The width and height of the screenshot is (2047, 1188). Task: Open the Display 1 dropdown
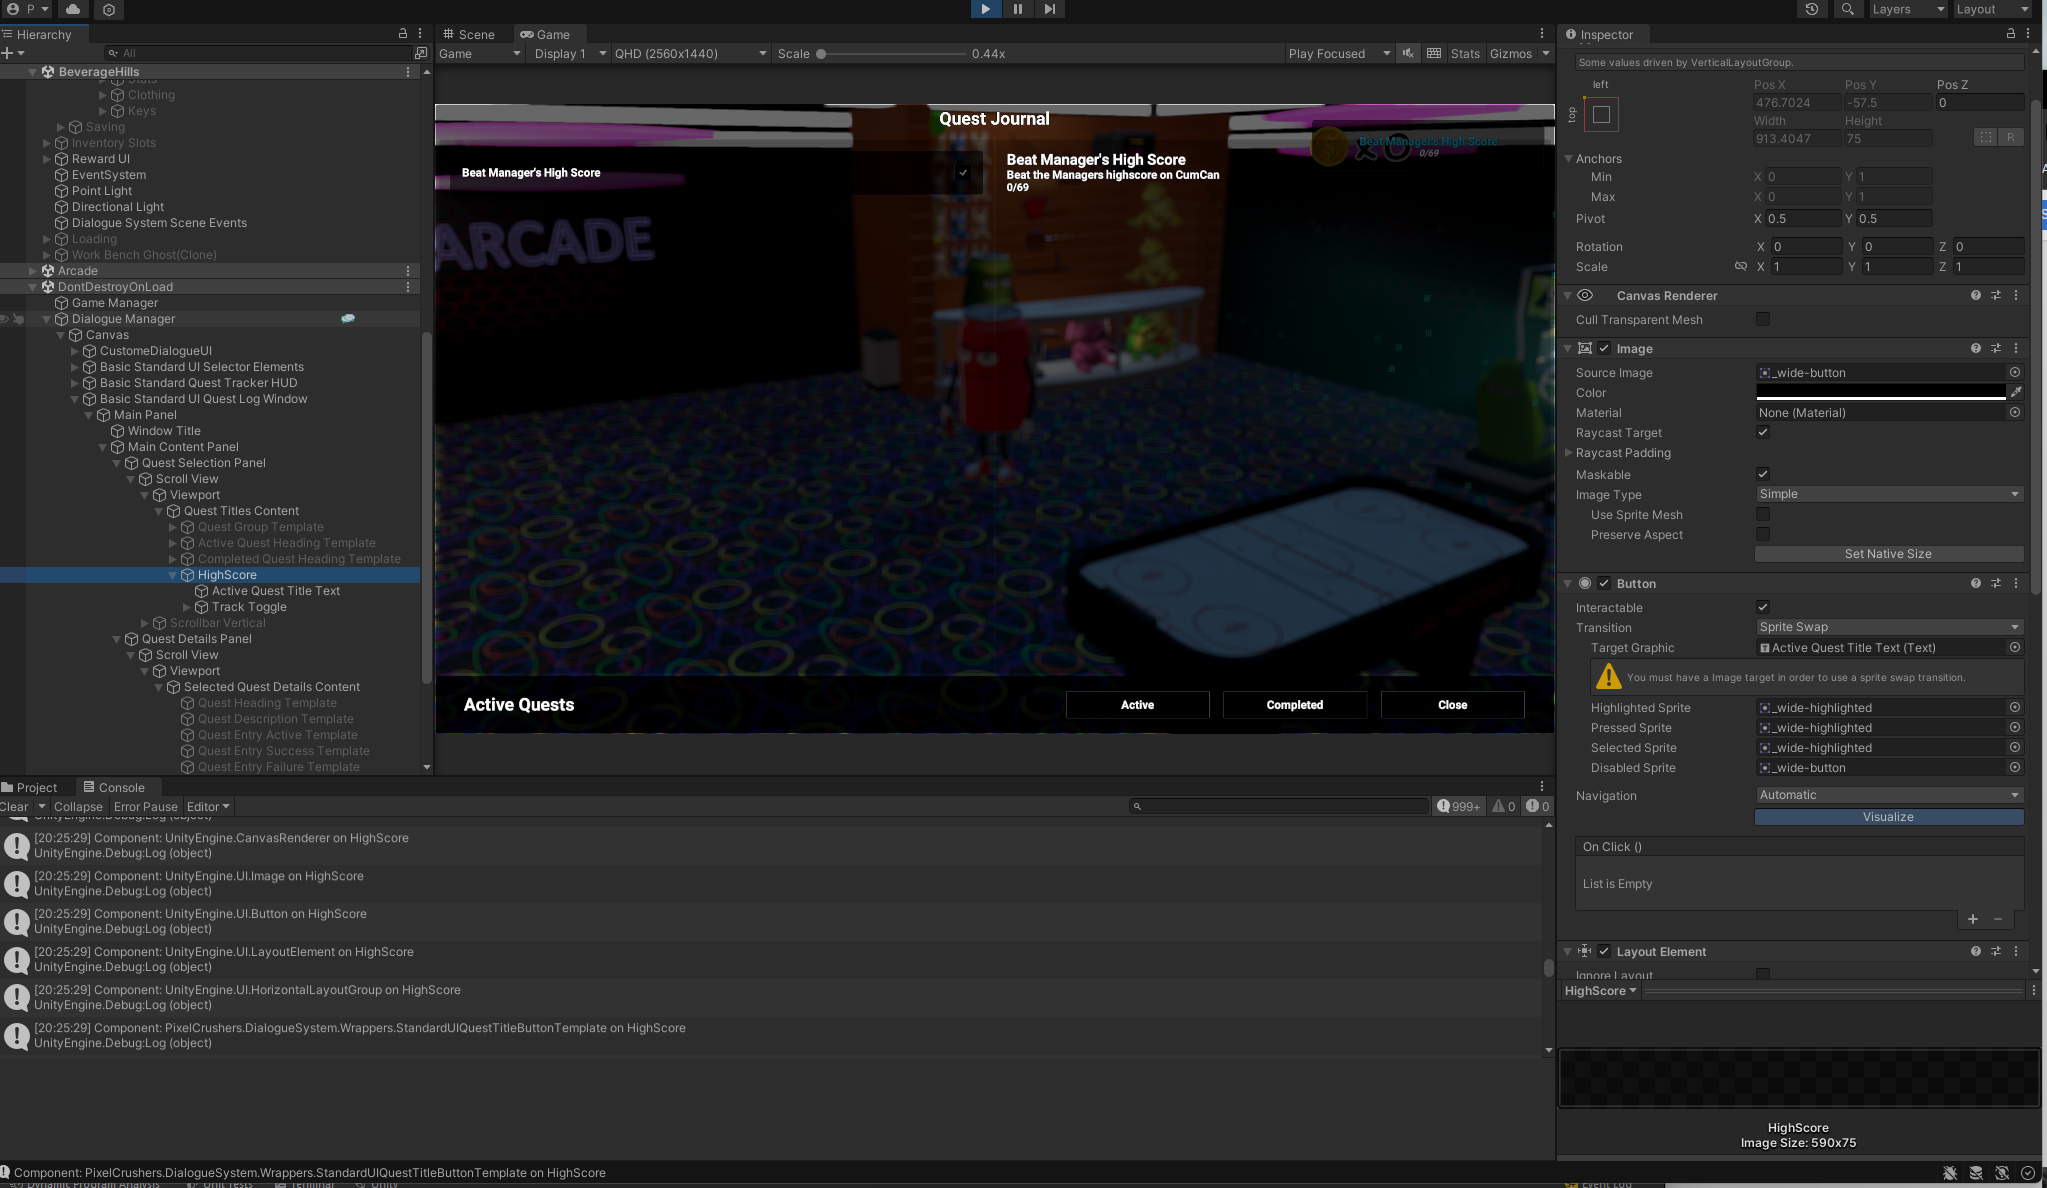click(x=570, y=54)
